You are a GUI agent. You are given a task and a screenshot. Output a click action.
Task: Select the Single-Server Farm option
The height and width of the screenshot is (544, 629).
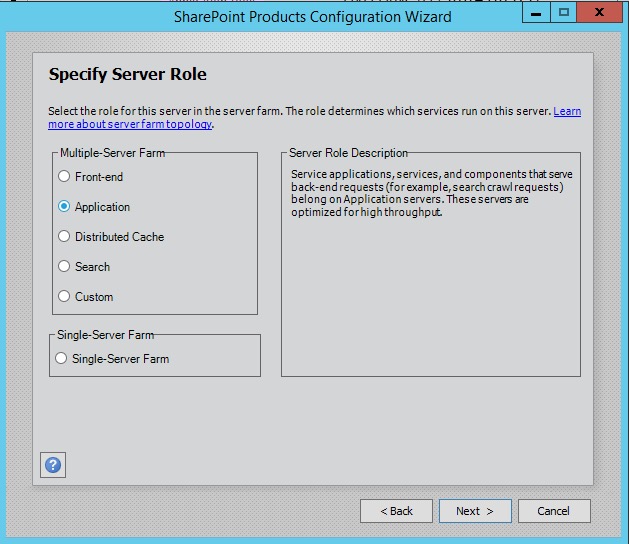point(112,359)
